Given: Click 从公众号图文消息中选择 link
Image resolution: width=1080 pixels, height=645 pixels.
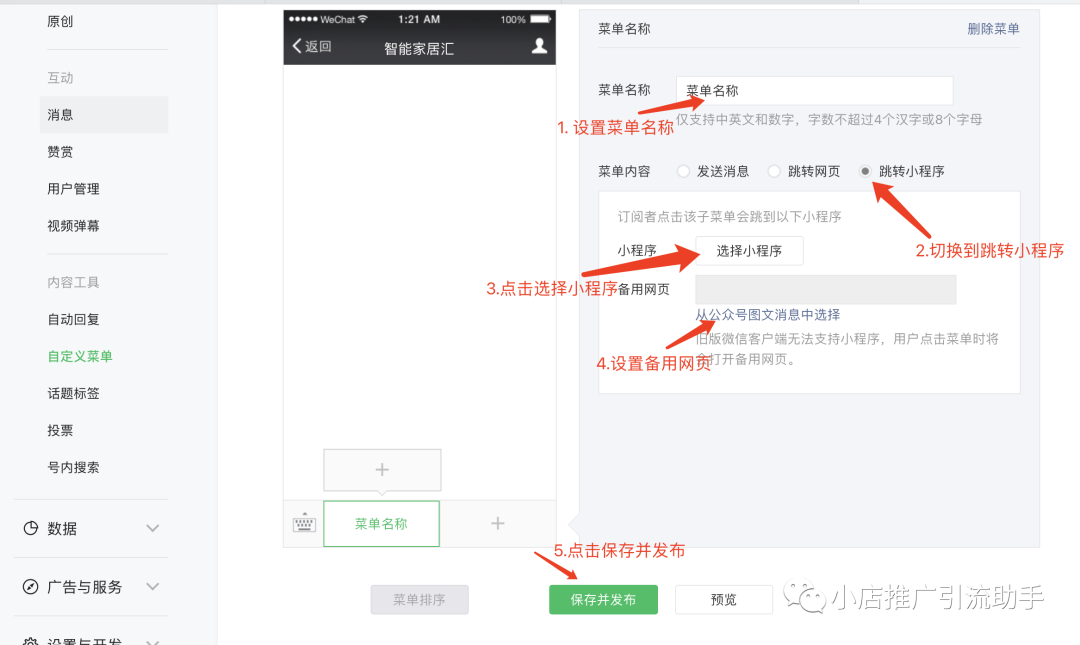Looking at the screenshot, I should [x=767, y=315].
